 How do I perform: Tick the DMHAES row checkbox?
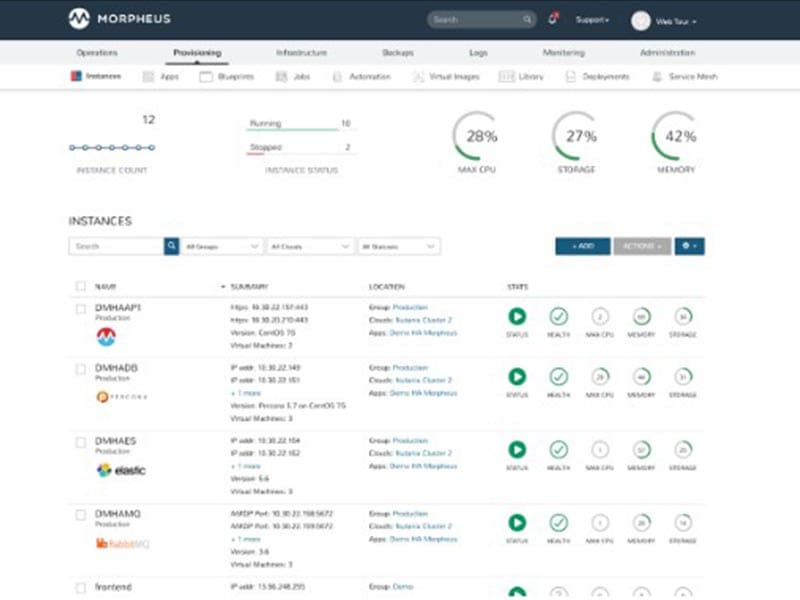click(81, 441)
